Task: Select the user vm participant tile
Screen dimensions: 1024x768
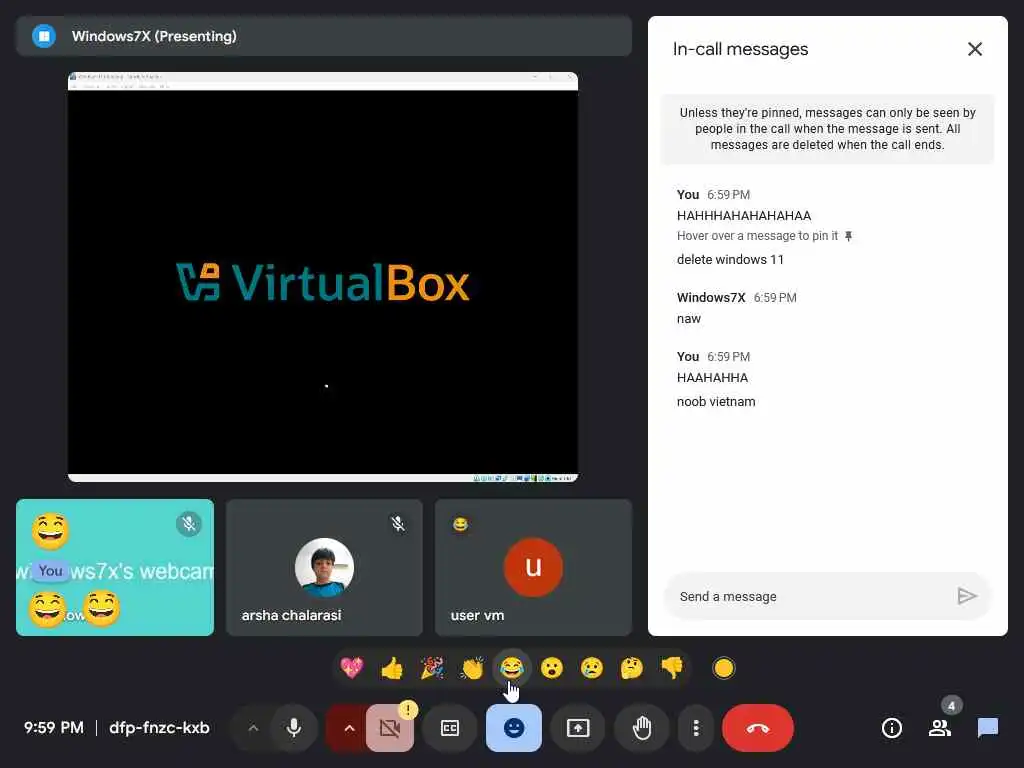Action: pyautogui.click(x=533, y=568)
